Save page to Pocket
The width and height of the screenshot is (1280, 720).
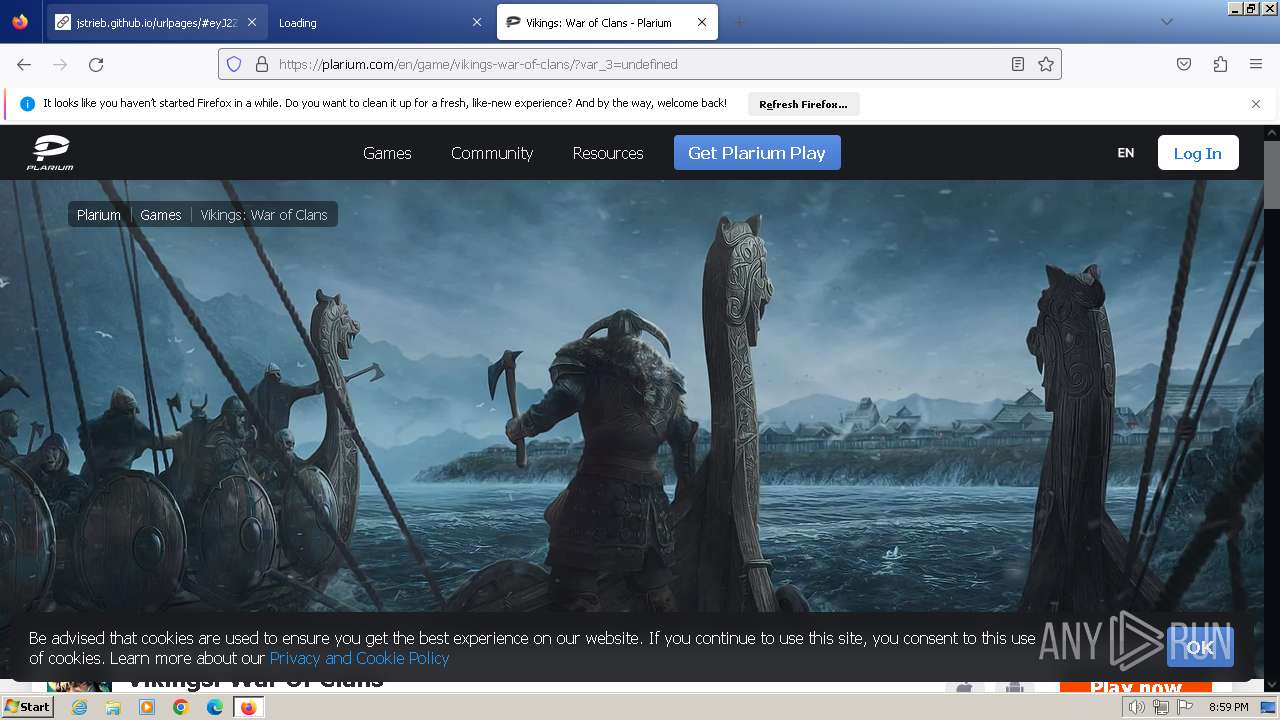pyautogui.click(x=1184, y=64)
